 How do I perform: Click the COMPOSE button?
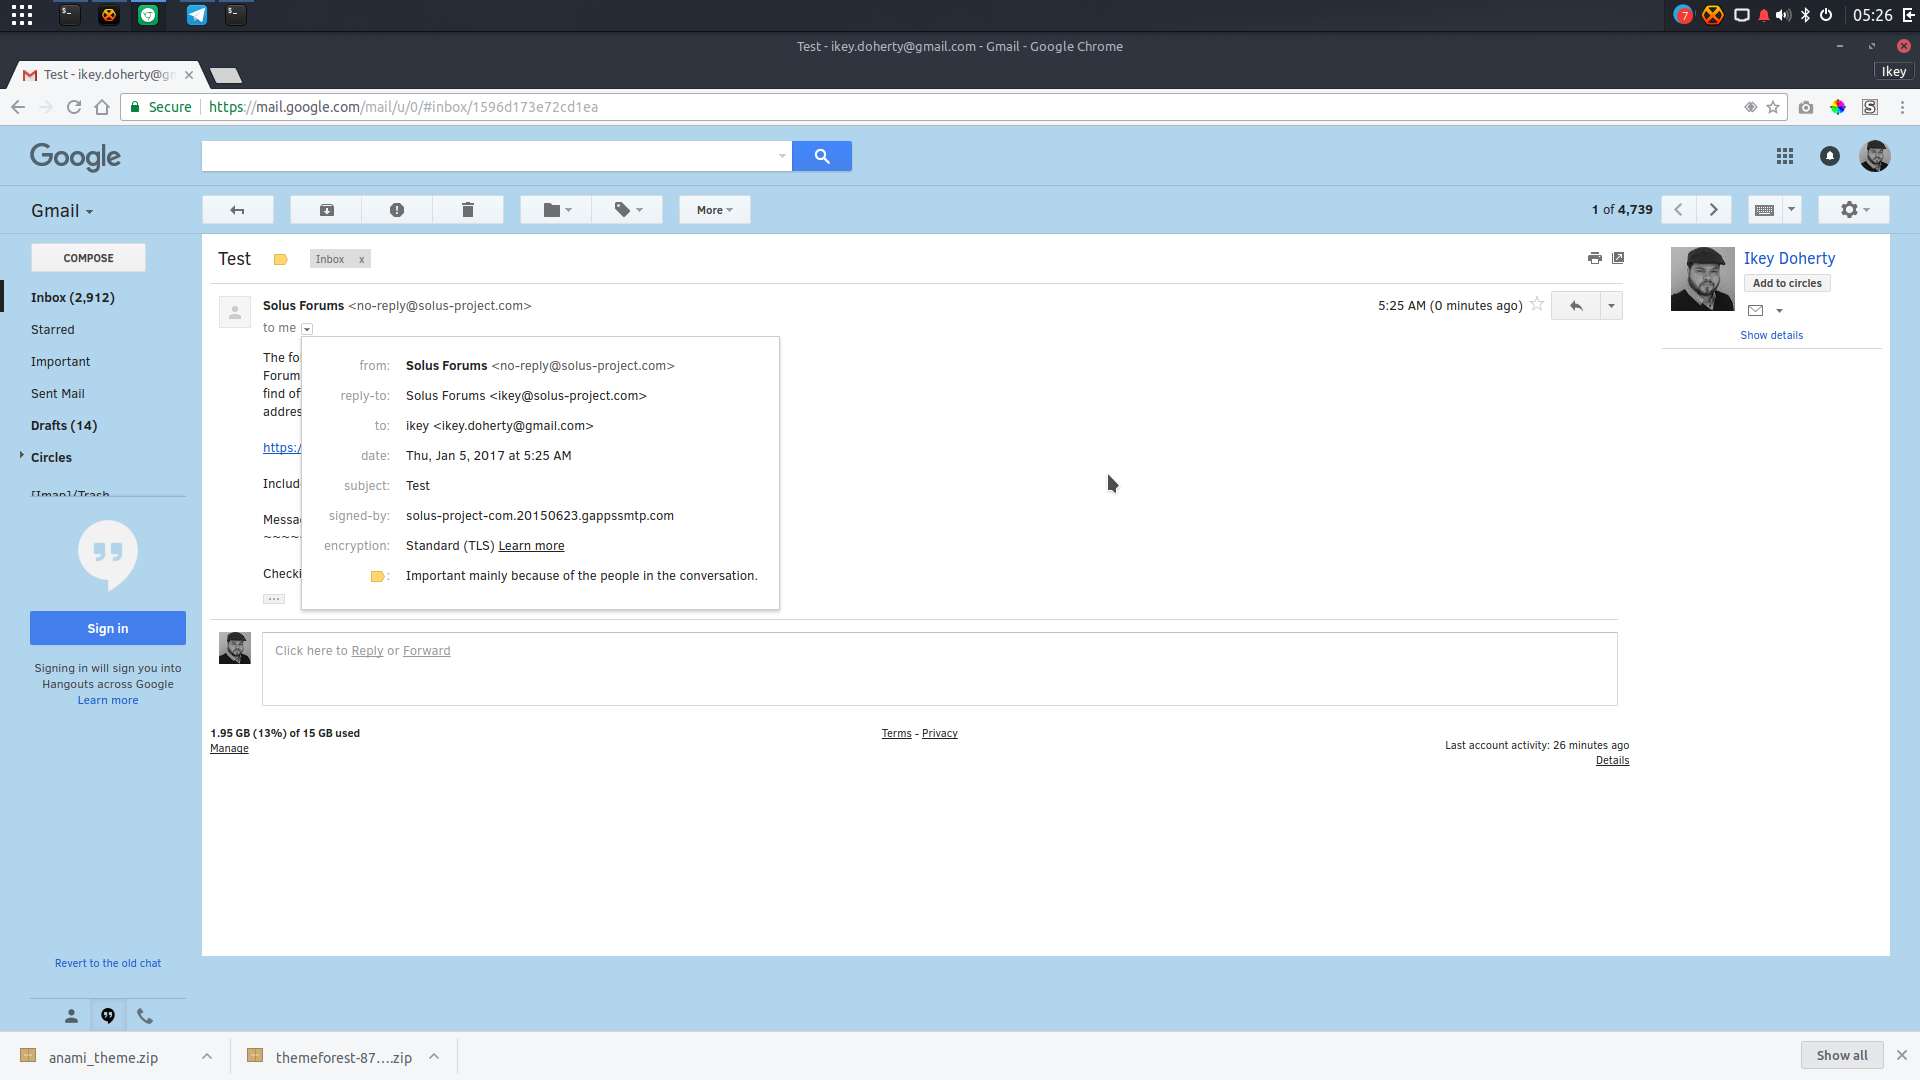88,258
